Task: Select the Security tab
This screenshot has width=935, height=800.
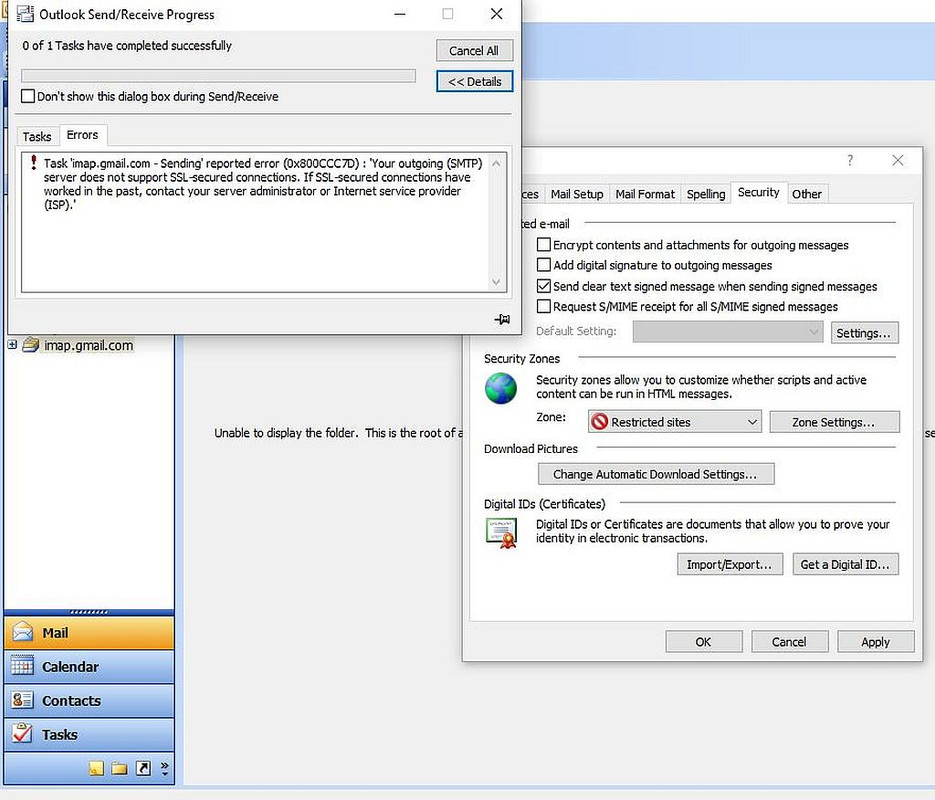Action: [758, 192]
